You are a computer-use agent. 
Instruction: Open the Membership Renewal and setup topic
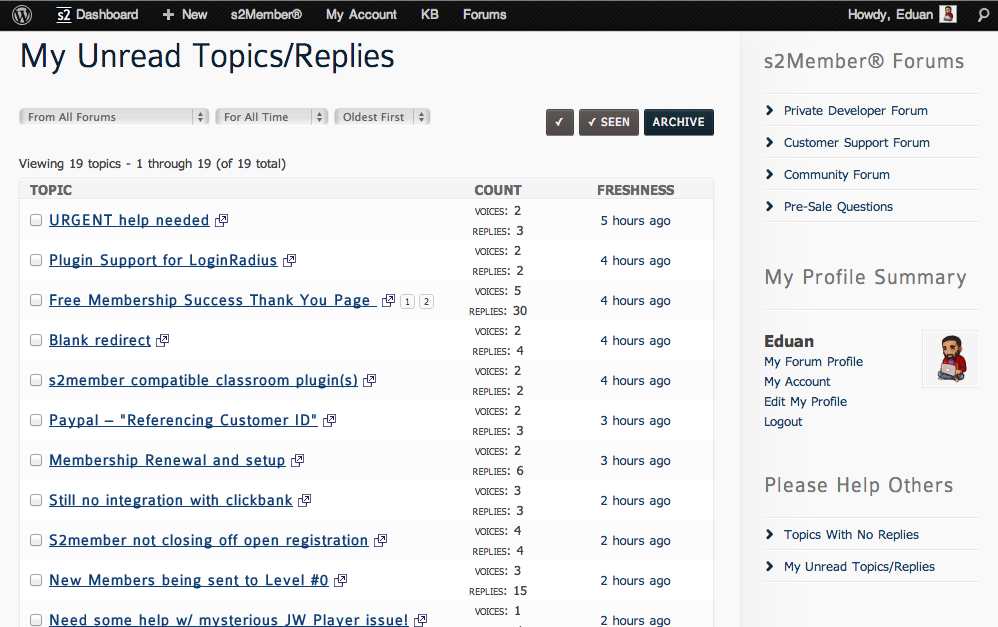coord(167,460)
